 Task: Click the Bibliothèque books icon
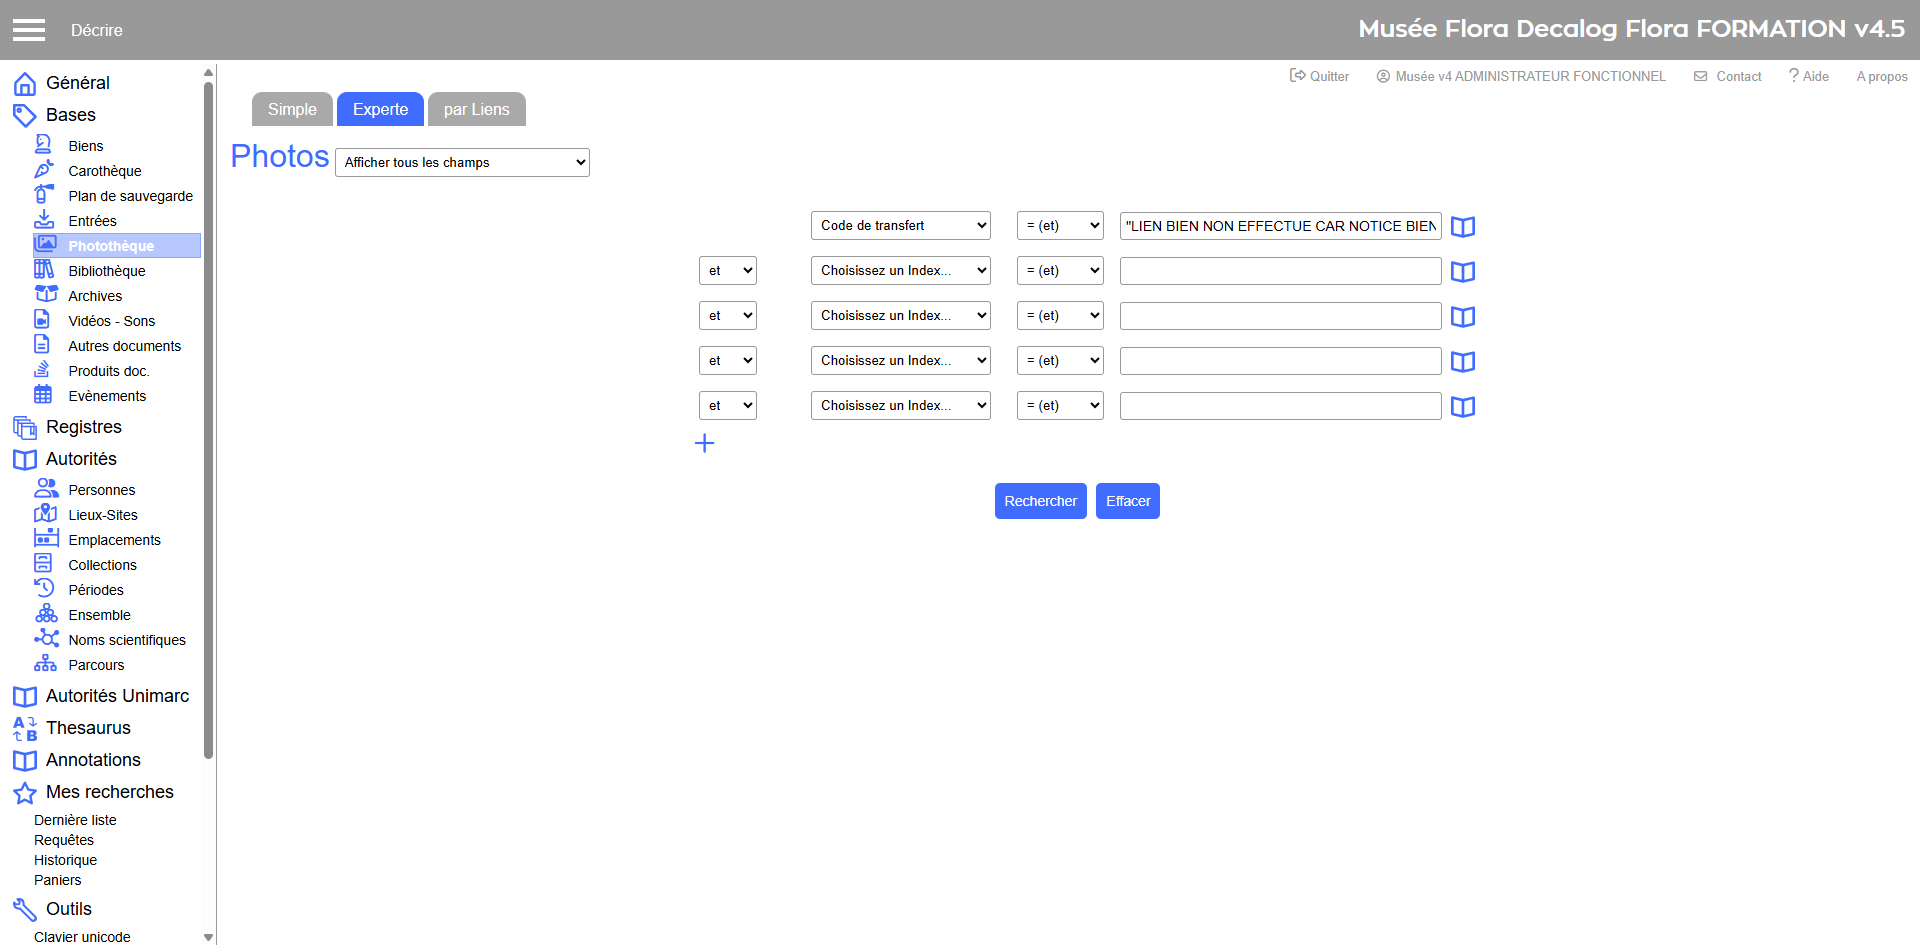[44, 270]
